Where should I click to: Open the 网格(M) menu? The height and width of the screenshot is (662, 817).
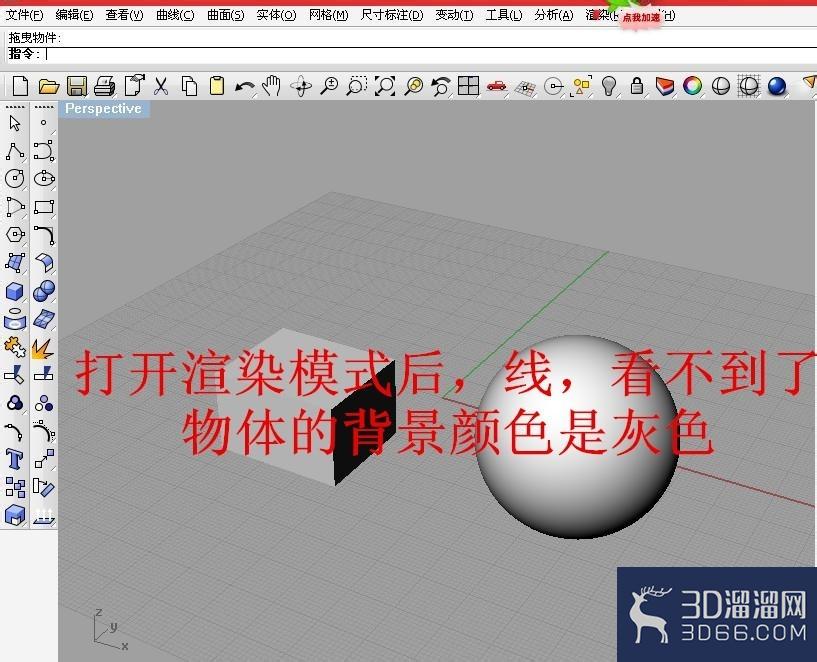click(x=328, y=15)
